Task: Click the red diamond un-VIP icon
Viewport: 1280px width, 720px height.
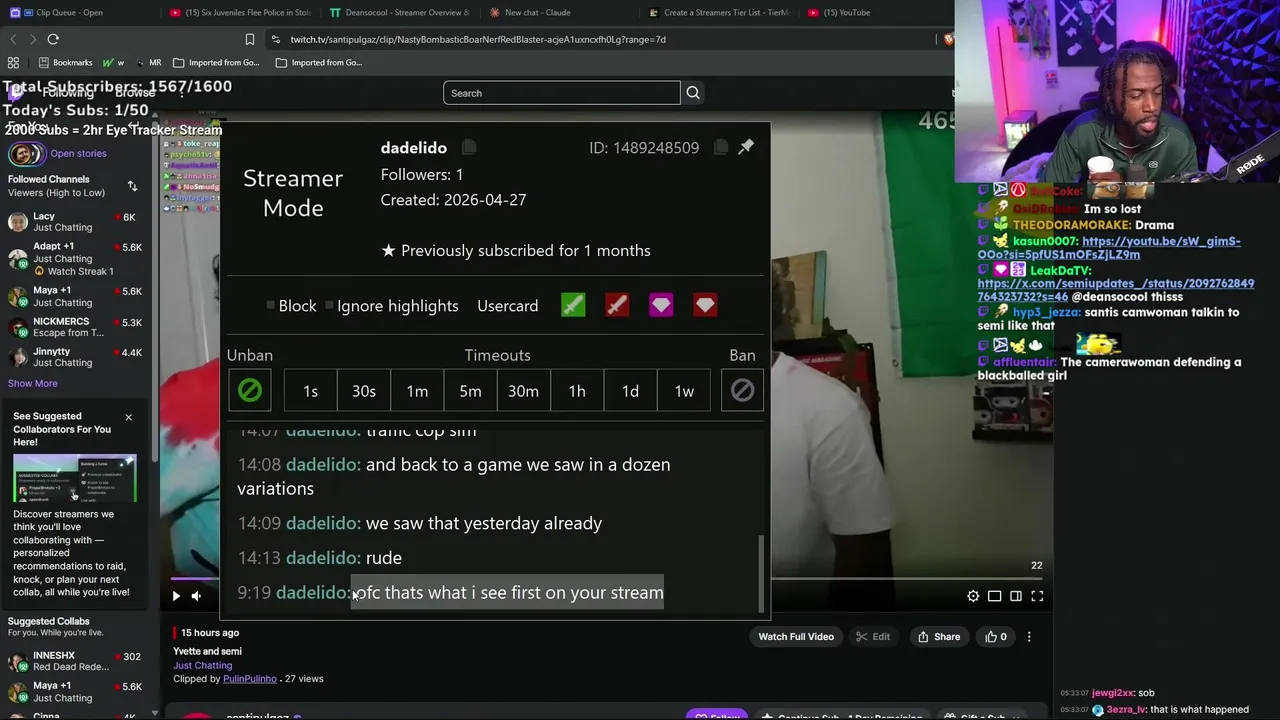Action: [705, 305]
